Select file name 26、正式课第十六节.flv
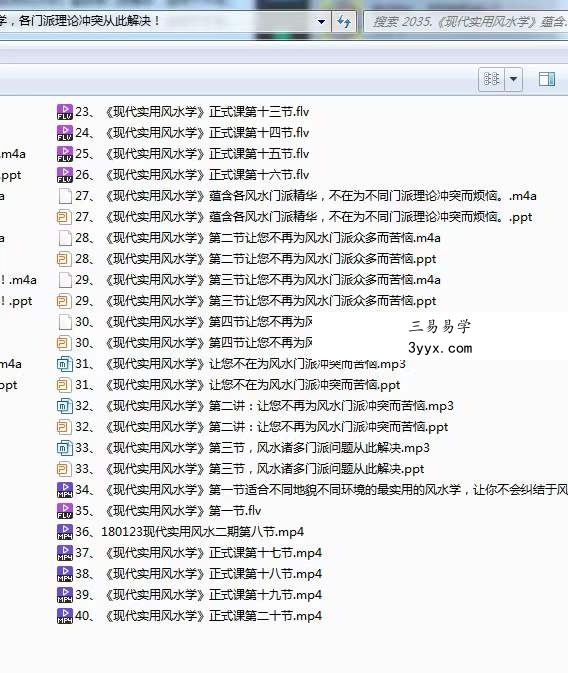The image size is (568, 673). pyautogui.click(x=192, y=175)
